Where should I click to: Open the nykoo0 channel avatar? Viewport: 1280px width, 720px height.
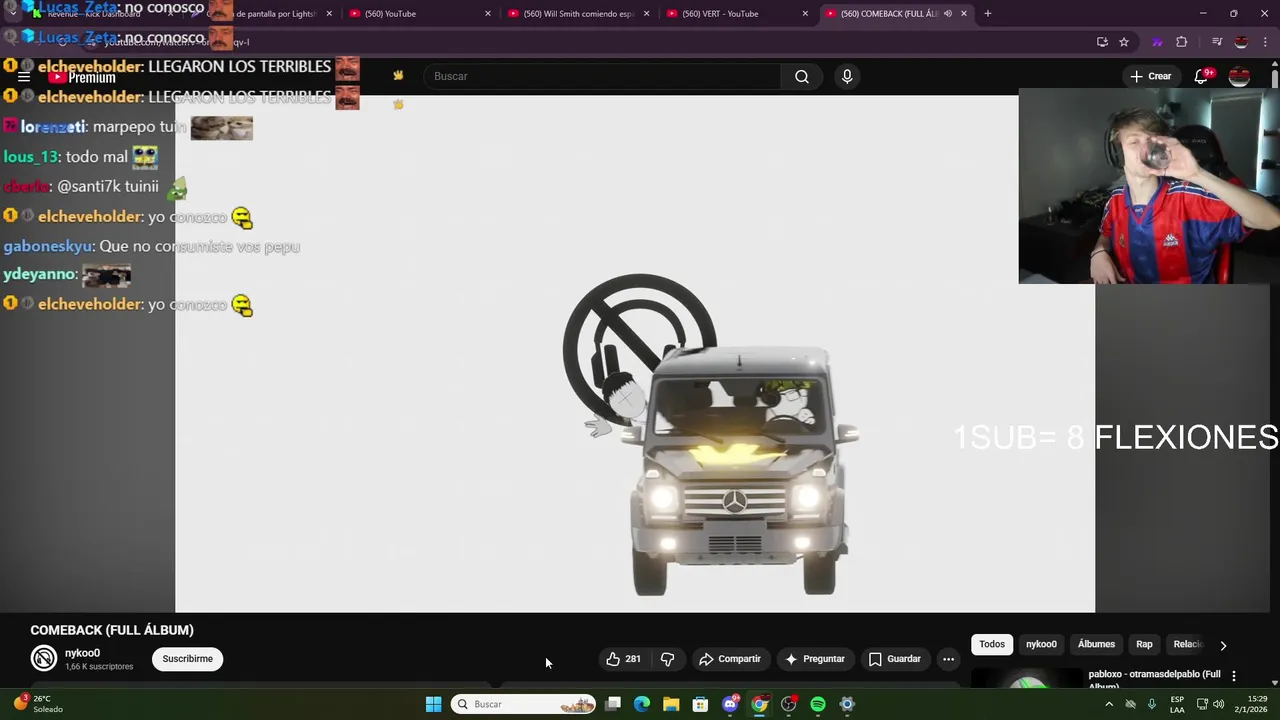point(43,658)
